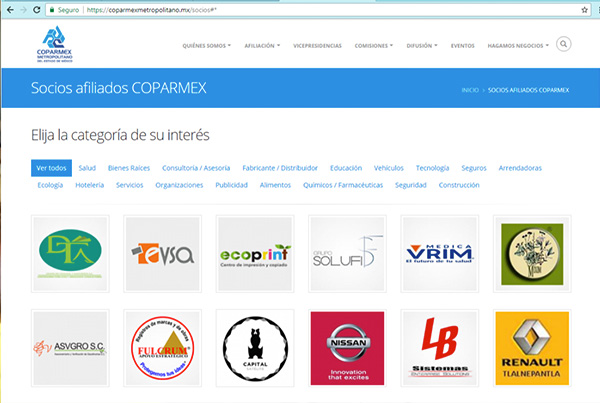The width and height of the screenshot is (600, 403).
Task: Open the Renault Tlalnepantla logo card
Action: point(532,348)
